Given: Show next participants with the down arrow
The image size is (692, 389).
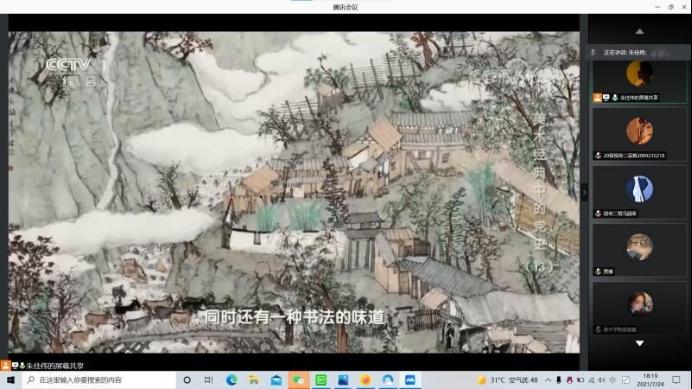Looking at the screenshot, I should click(x=639, y=343).
